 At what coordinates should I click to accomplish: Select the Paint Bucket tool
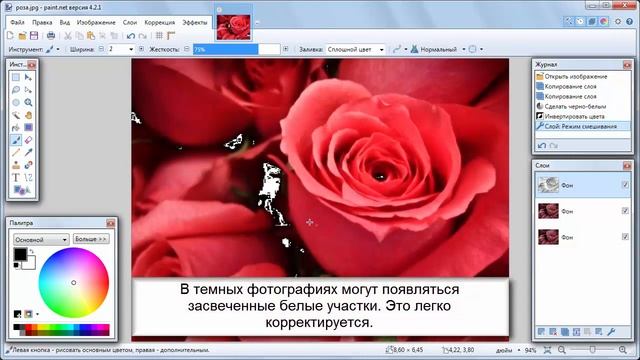[16, 128]
